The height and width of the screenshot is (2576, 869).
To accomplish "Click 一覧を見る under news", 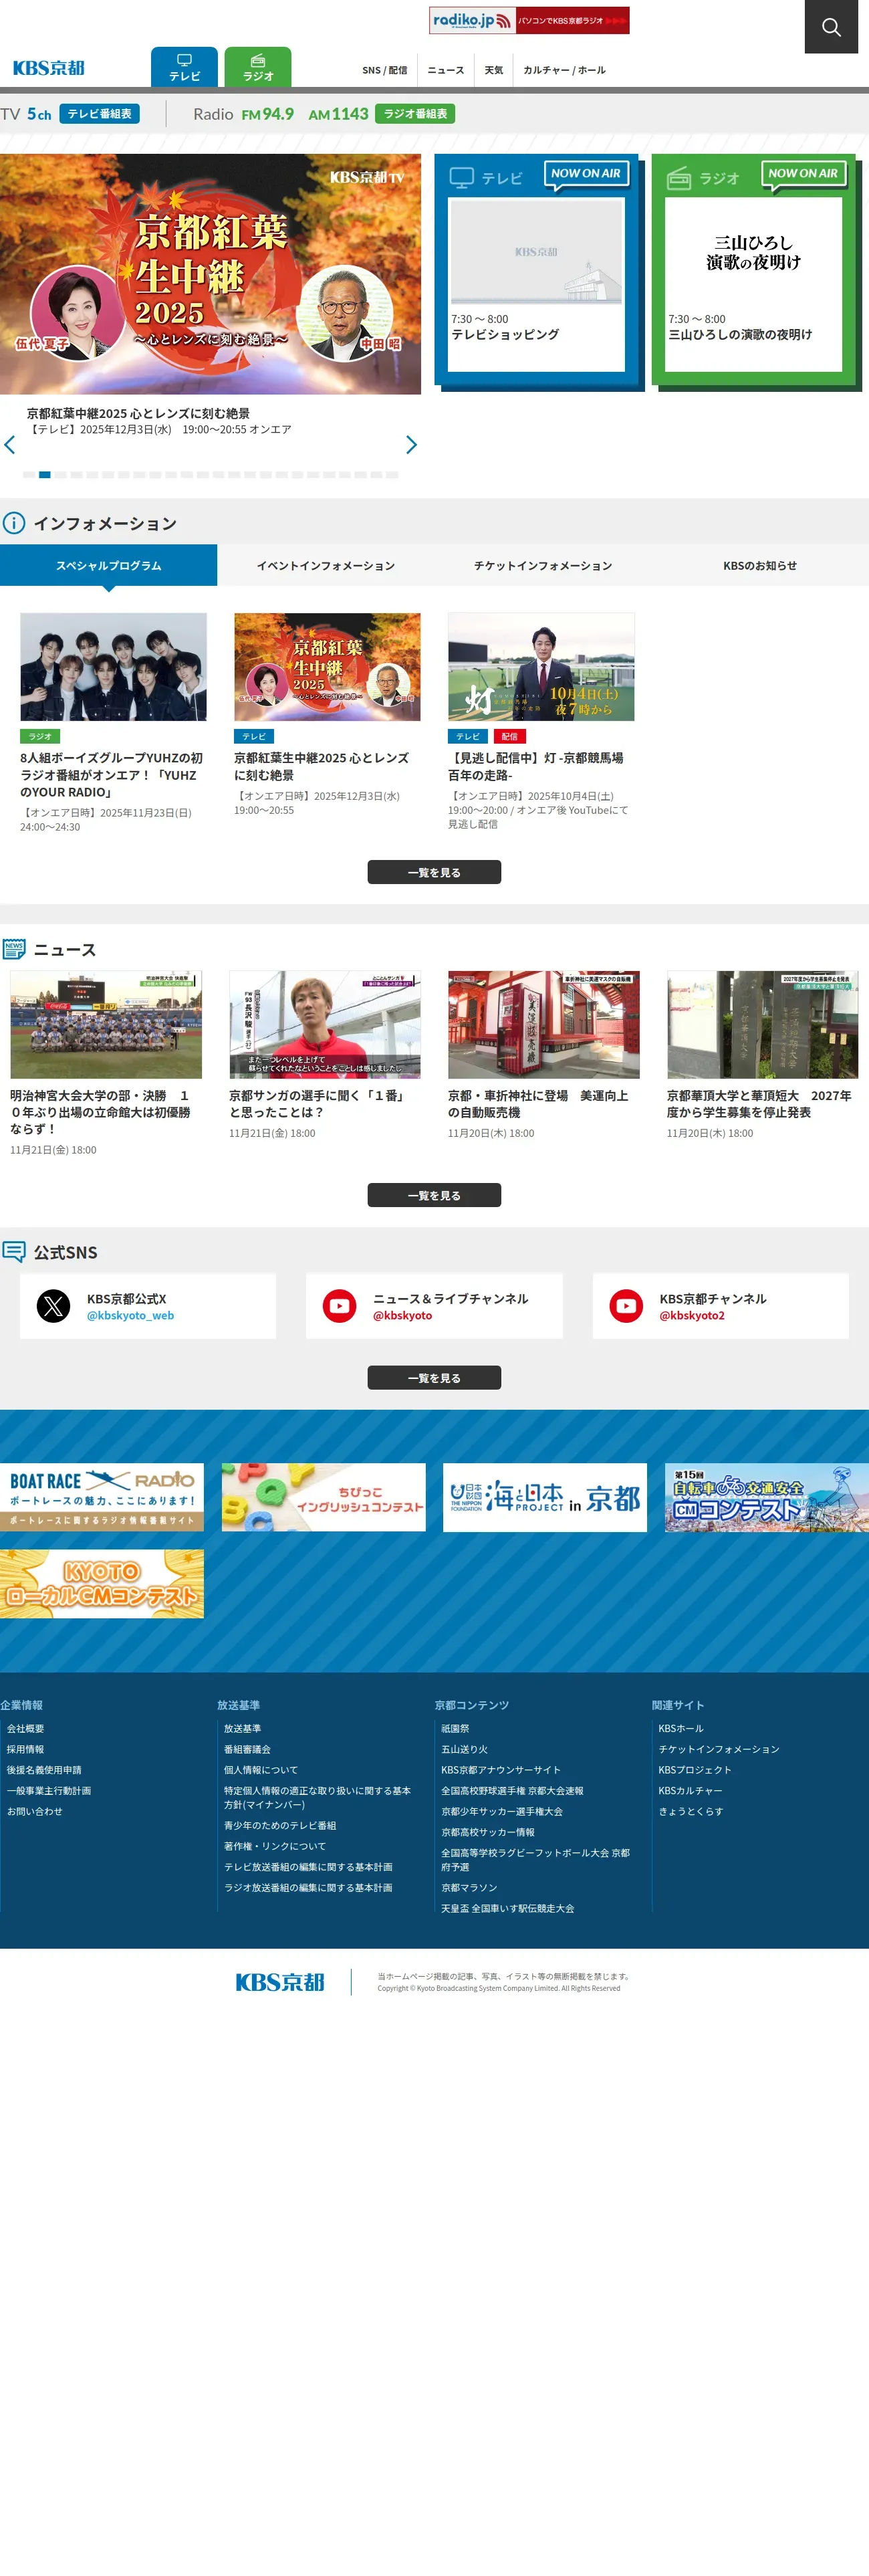I will tap(434, 1195).
